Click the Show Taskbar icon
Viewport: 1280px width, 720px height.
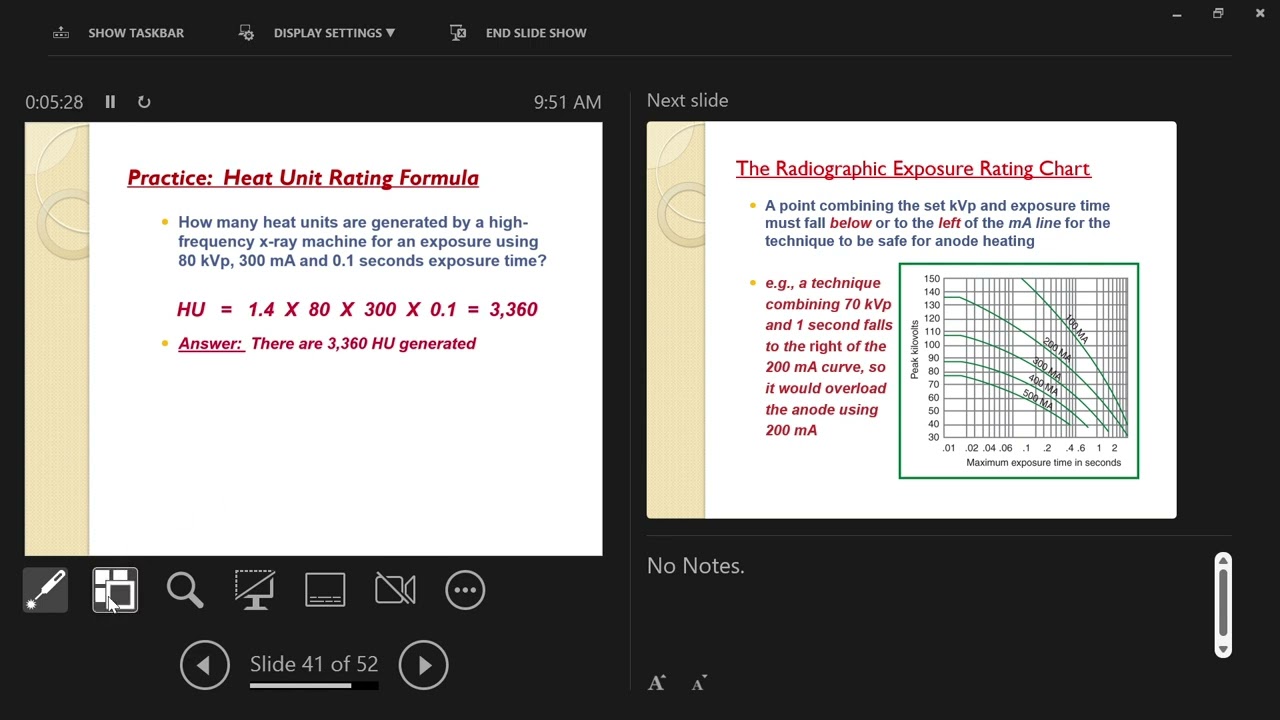(x=61, y=33)
